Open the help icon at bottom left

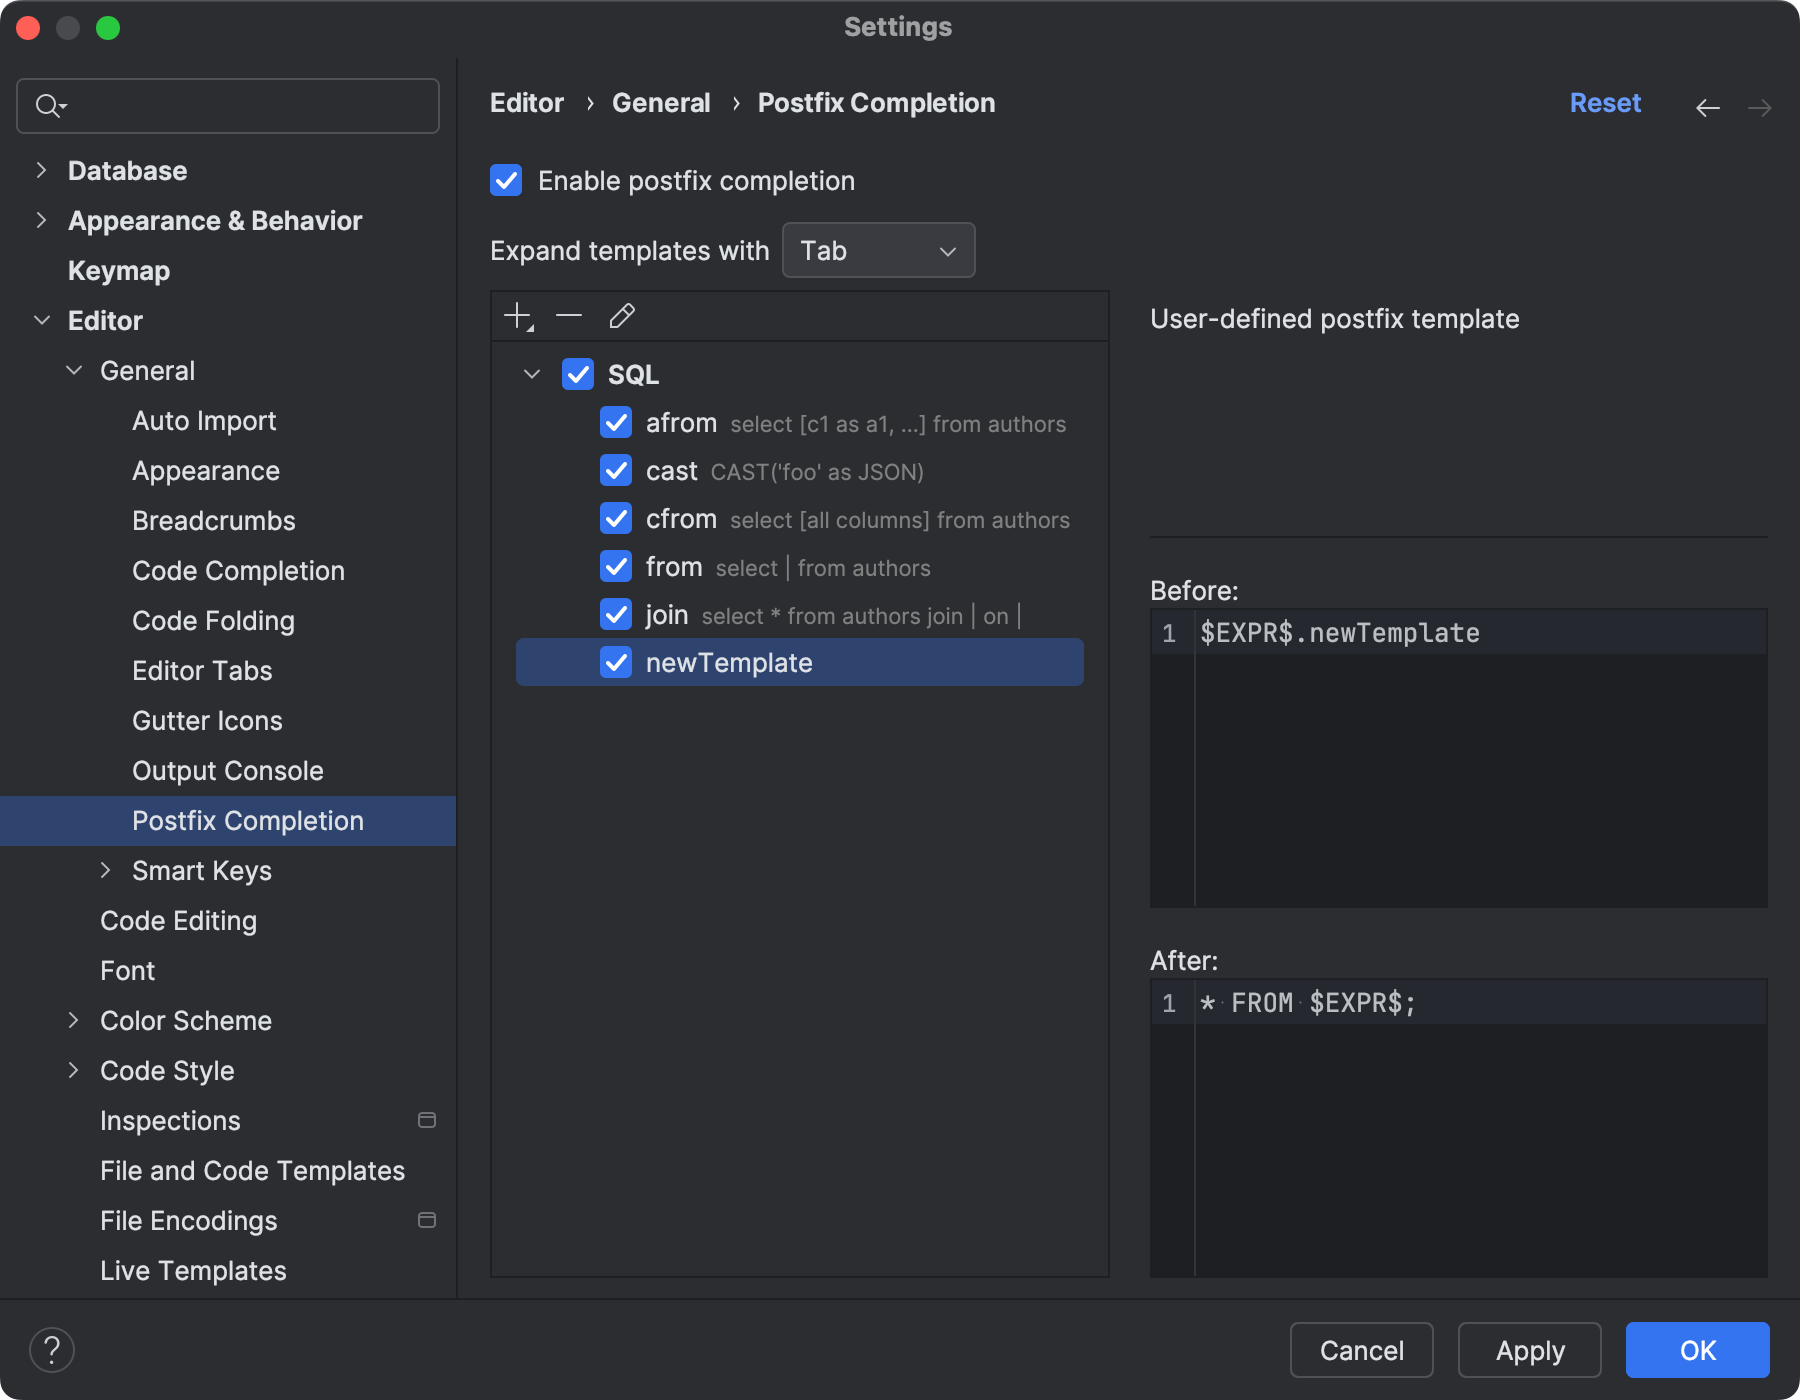(53, 1349)
